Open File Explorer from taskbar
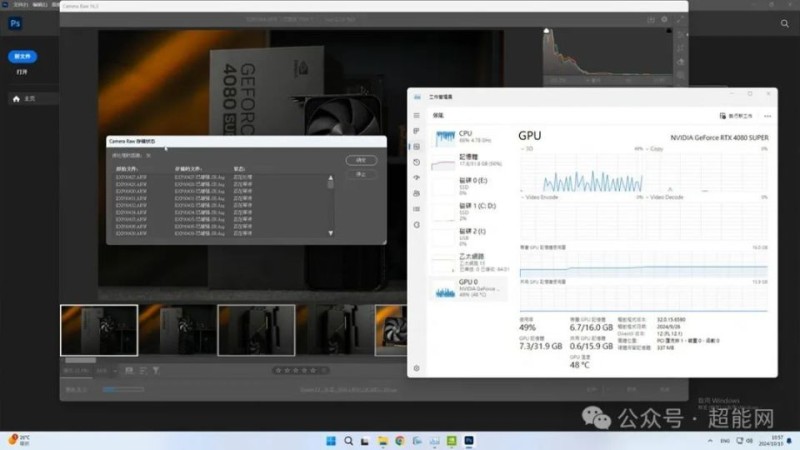Screen dimensions: 800x450 click(x=383, y=441)
